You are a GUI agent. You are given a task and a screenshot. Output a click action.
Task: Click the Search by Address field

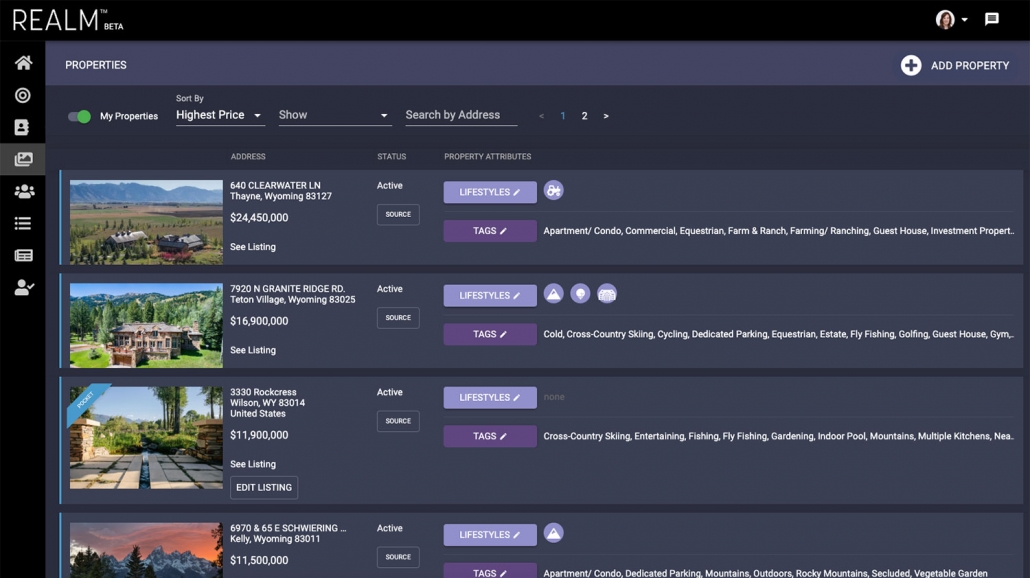point(461,116)
